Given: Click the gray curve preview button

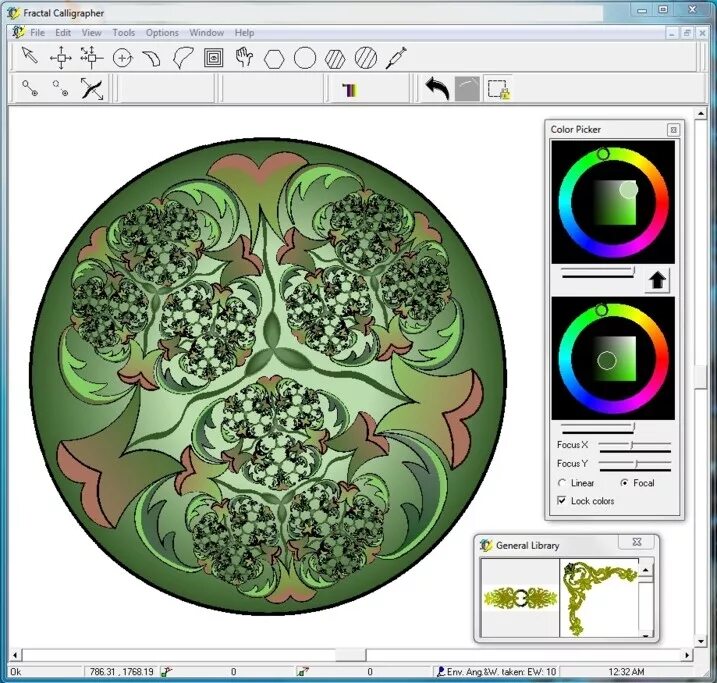Looking at the screenshot, I should click(x=467, y=89).
